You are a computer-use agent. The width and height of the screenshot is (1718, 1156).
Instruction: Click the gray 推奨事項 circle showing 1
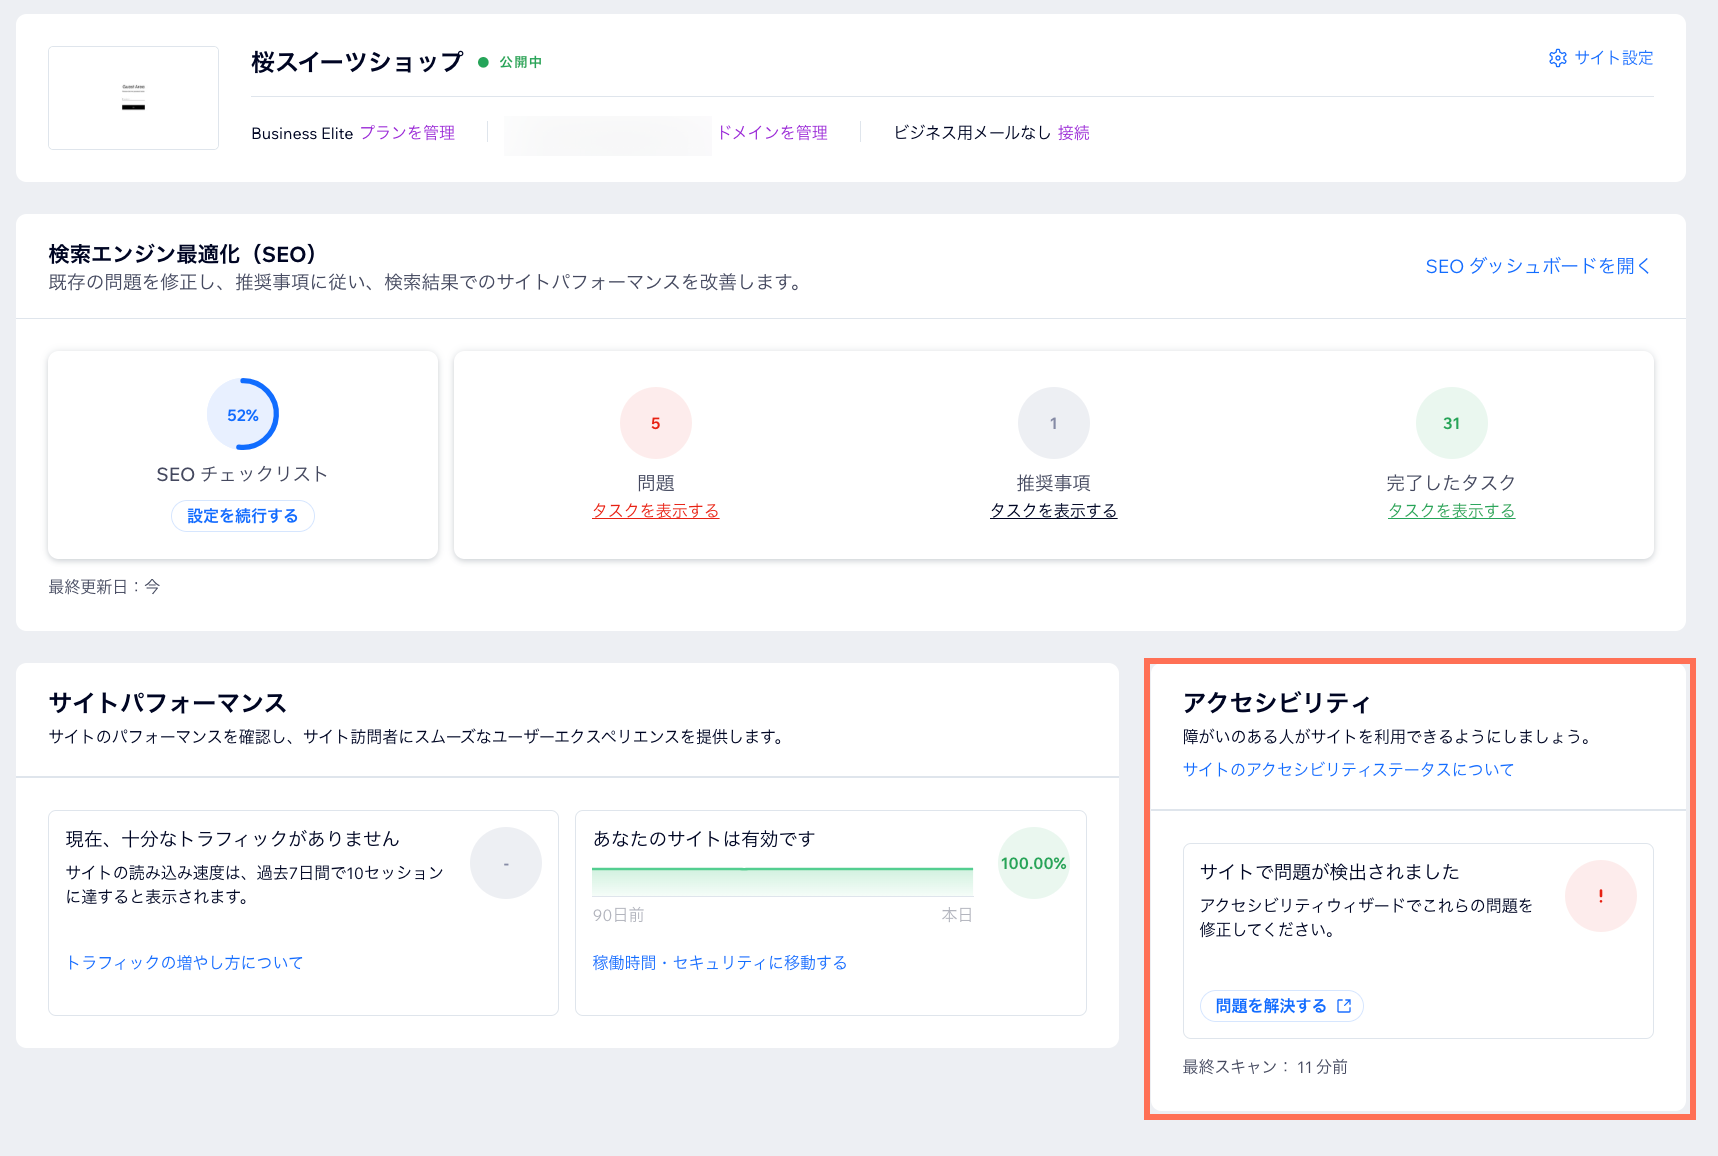pos(1053,422)
